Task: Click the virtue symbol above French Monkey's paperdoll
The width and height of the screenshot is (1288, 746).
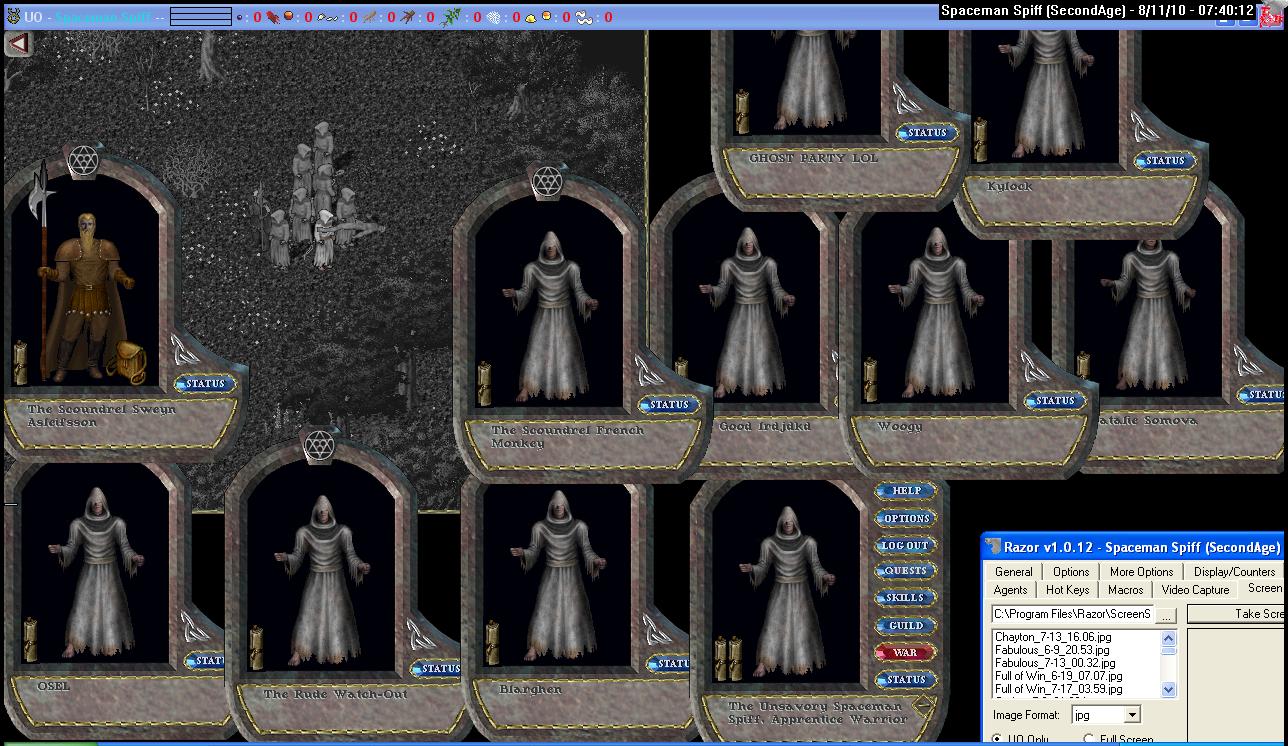Action: [x=547, y=181]
